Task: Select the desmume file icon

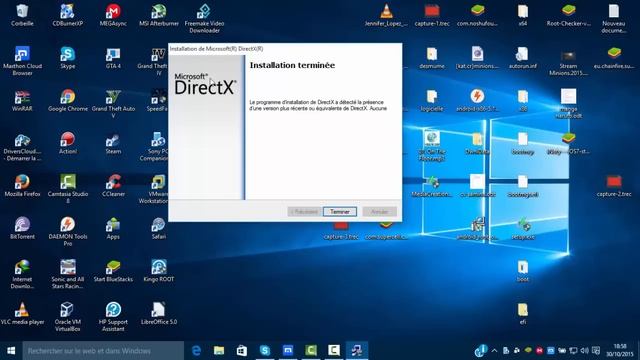Action: coord(432,58)
